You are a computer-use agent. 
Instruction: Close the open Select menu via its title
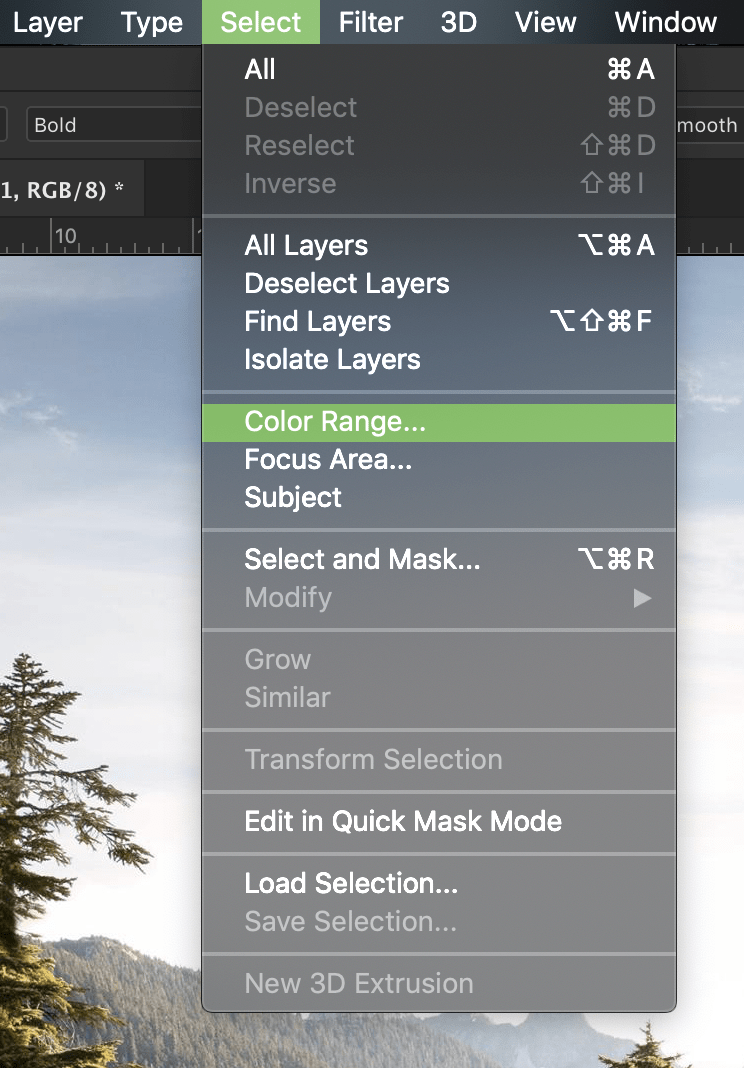coord(261,22)
